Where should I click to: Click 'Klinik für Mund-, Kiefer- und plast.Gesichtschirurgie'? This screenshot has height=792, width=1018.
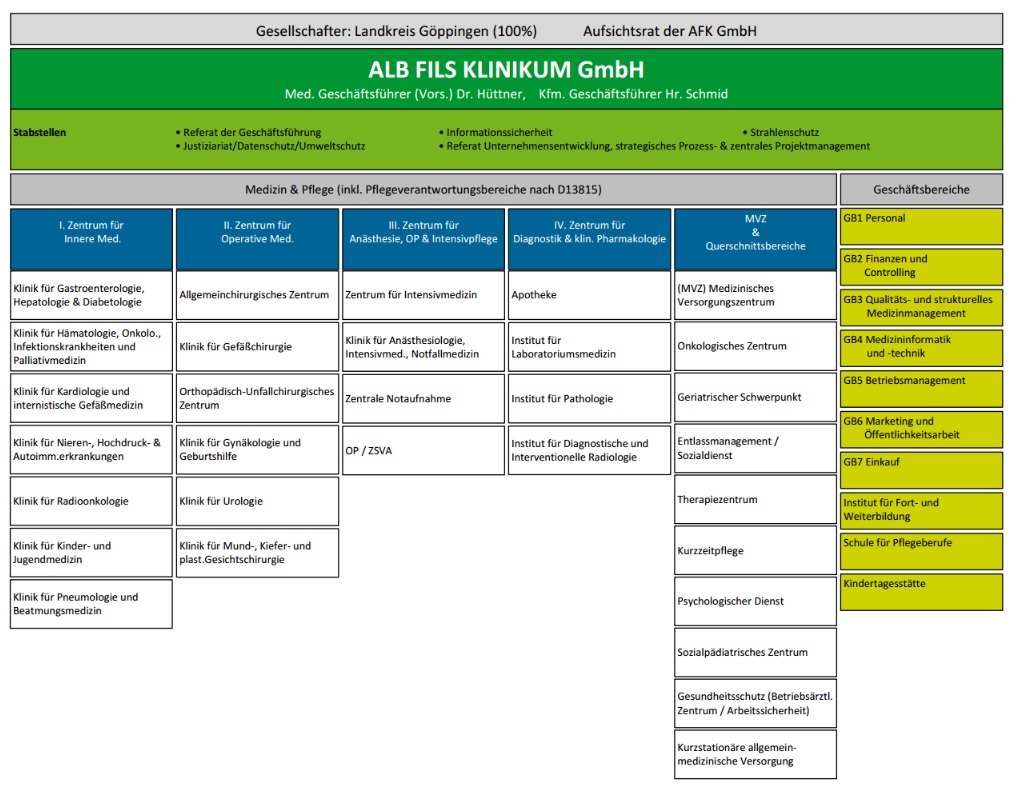(258, 552)
